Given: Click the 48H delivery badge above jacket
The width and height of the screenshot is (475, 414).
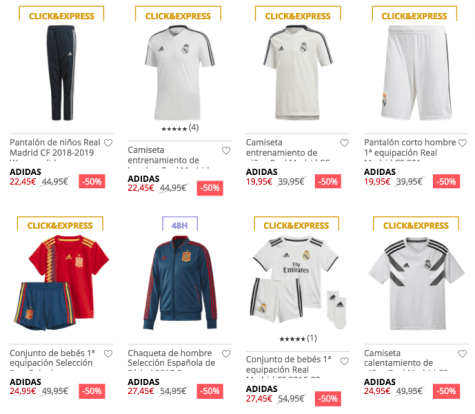Looking at the screenshot, I should tap(180, 224).
